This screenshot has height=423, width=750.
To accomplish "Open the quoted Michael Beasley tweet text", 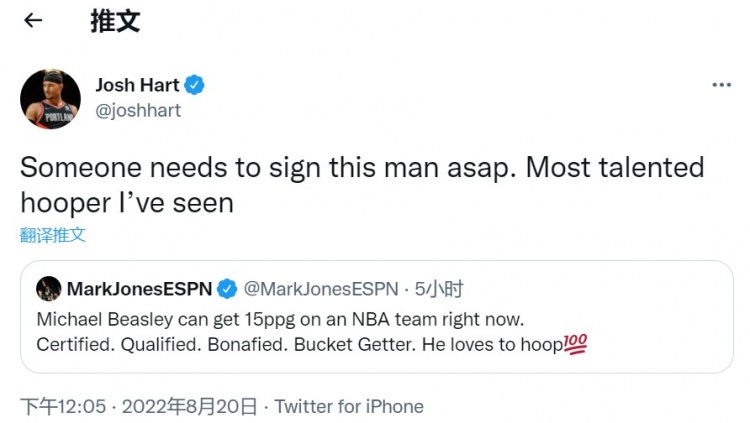I will click(311, 332).
